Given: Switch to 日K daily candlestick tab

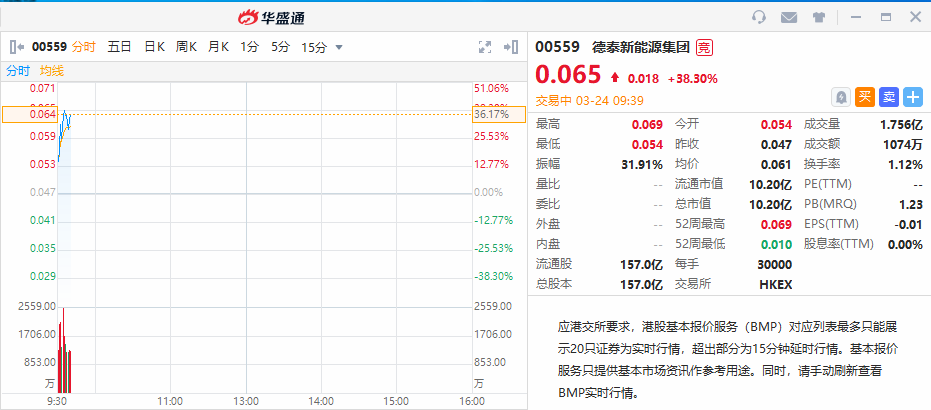Looking at the screenshot, I should tap(154, 47).
